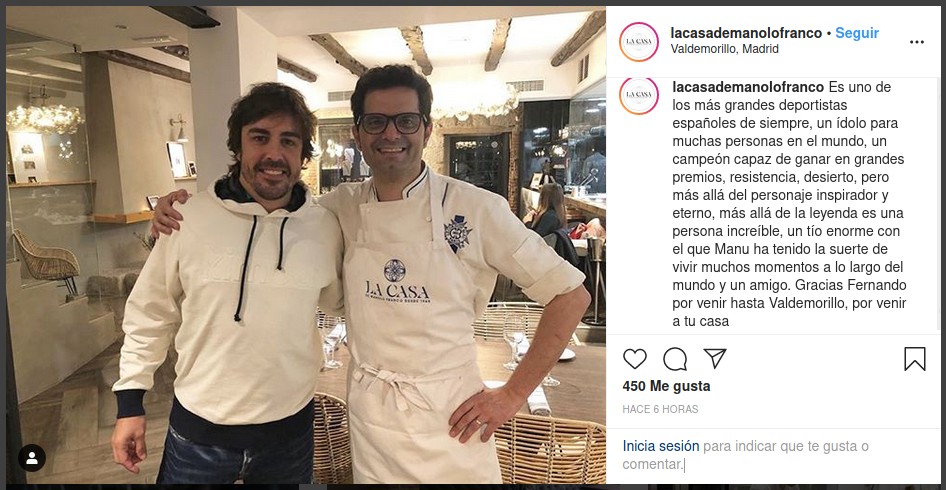Share the post with paper plane icon
This screenshot has width=946, height=490.
point(715,358)
